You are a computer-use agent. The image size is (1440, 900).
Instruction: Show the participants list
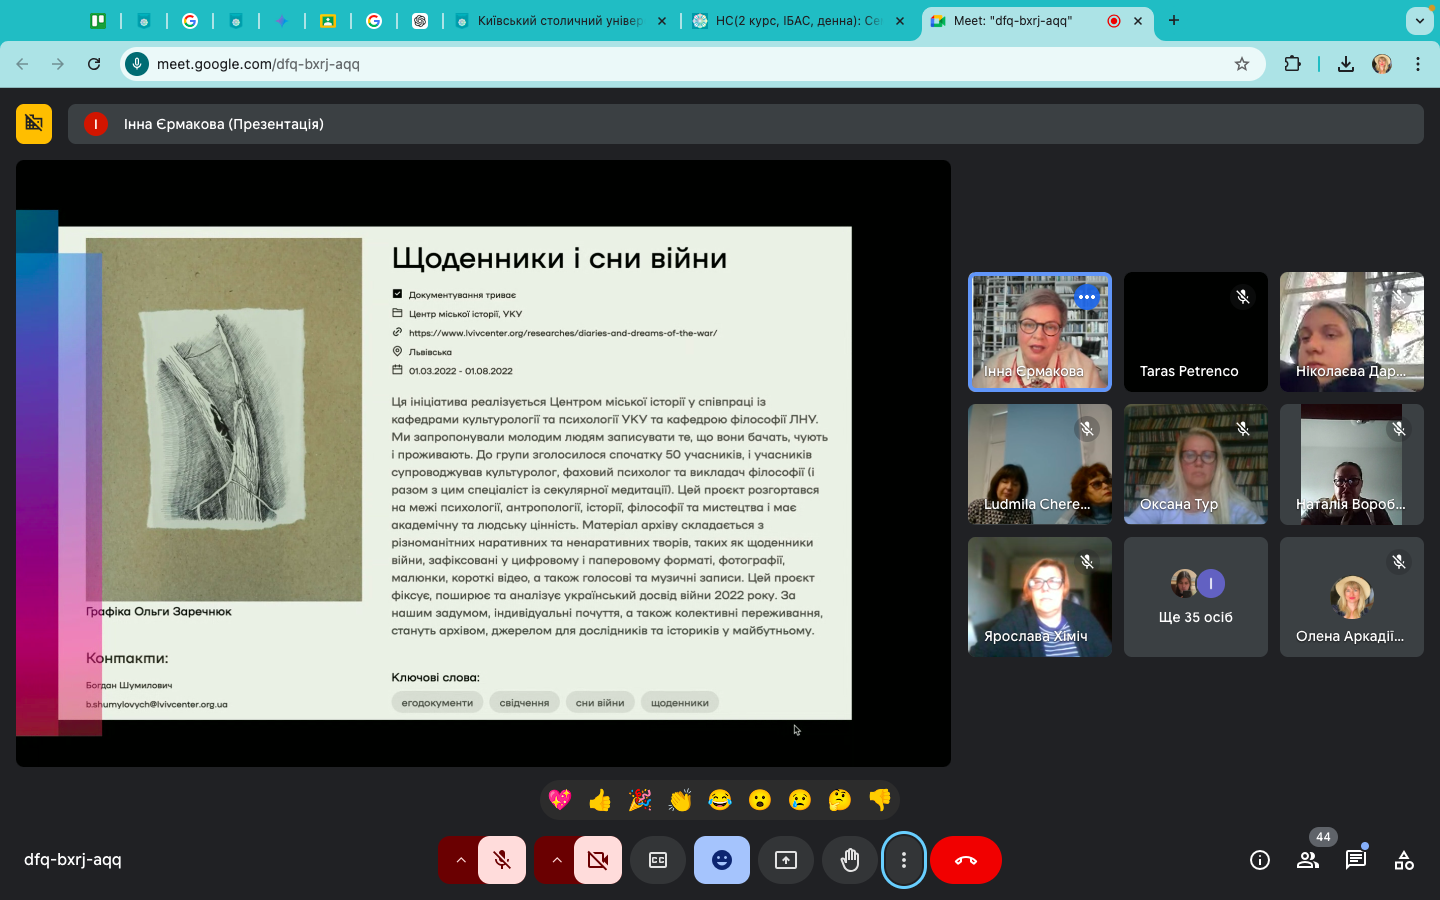[1308, 860]
